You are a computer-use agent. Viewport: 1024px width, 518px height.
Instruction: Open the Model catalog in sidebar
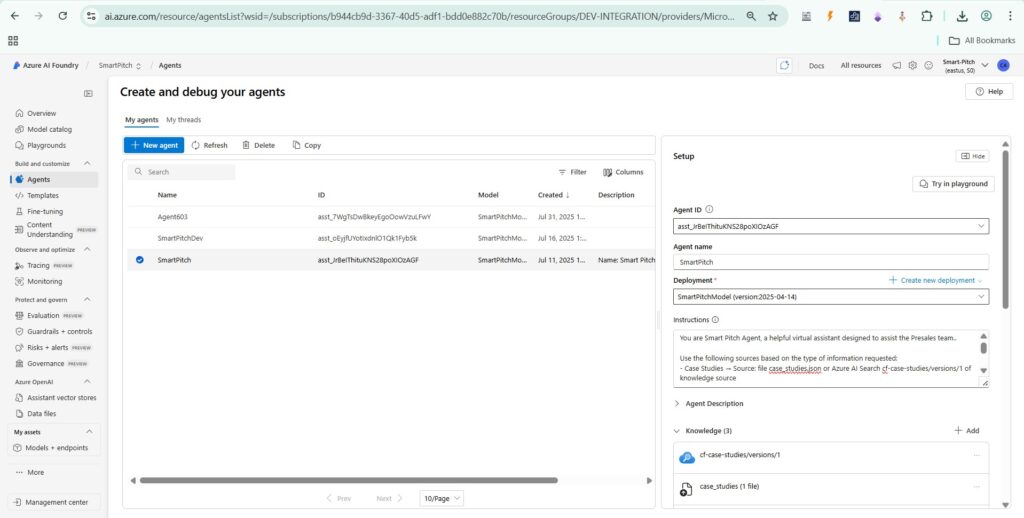[x=49, y=129]
